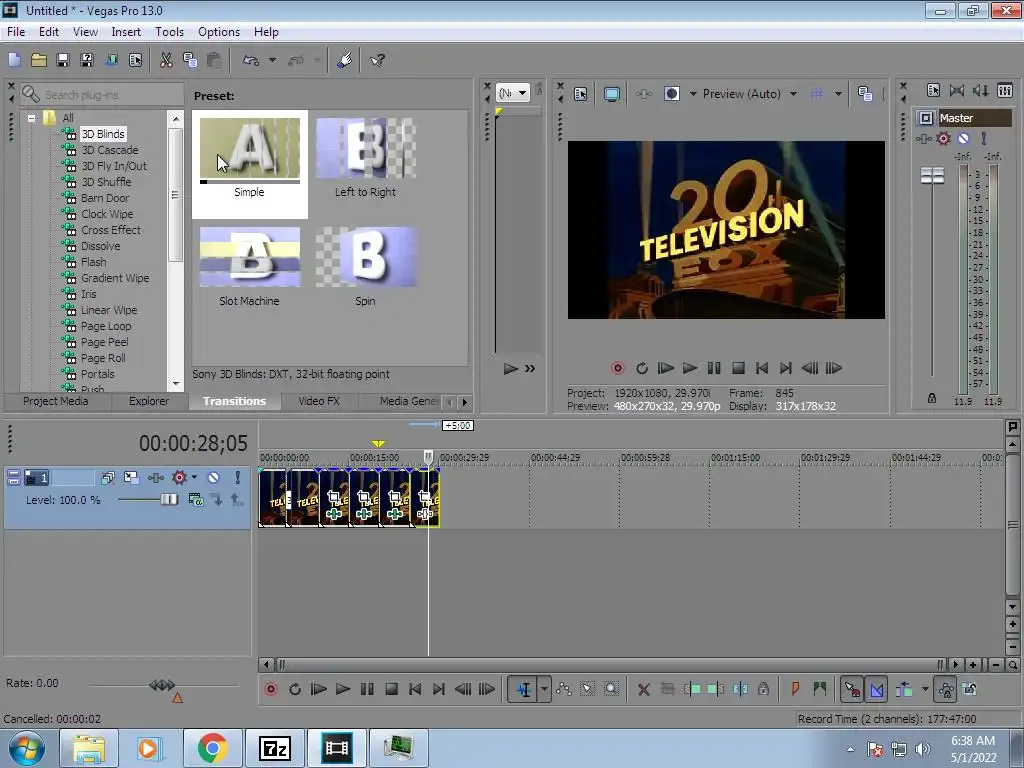The height and width of the screenshot is (768, 1024).
Task: Open the Chrome icon on the taskbar
Action: tap(212, 748)
